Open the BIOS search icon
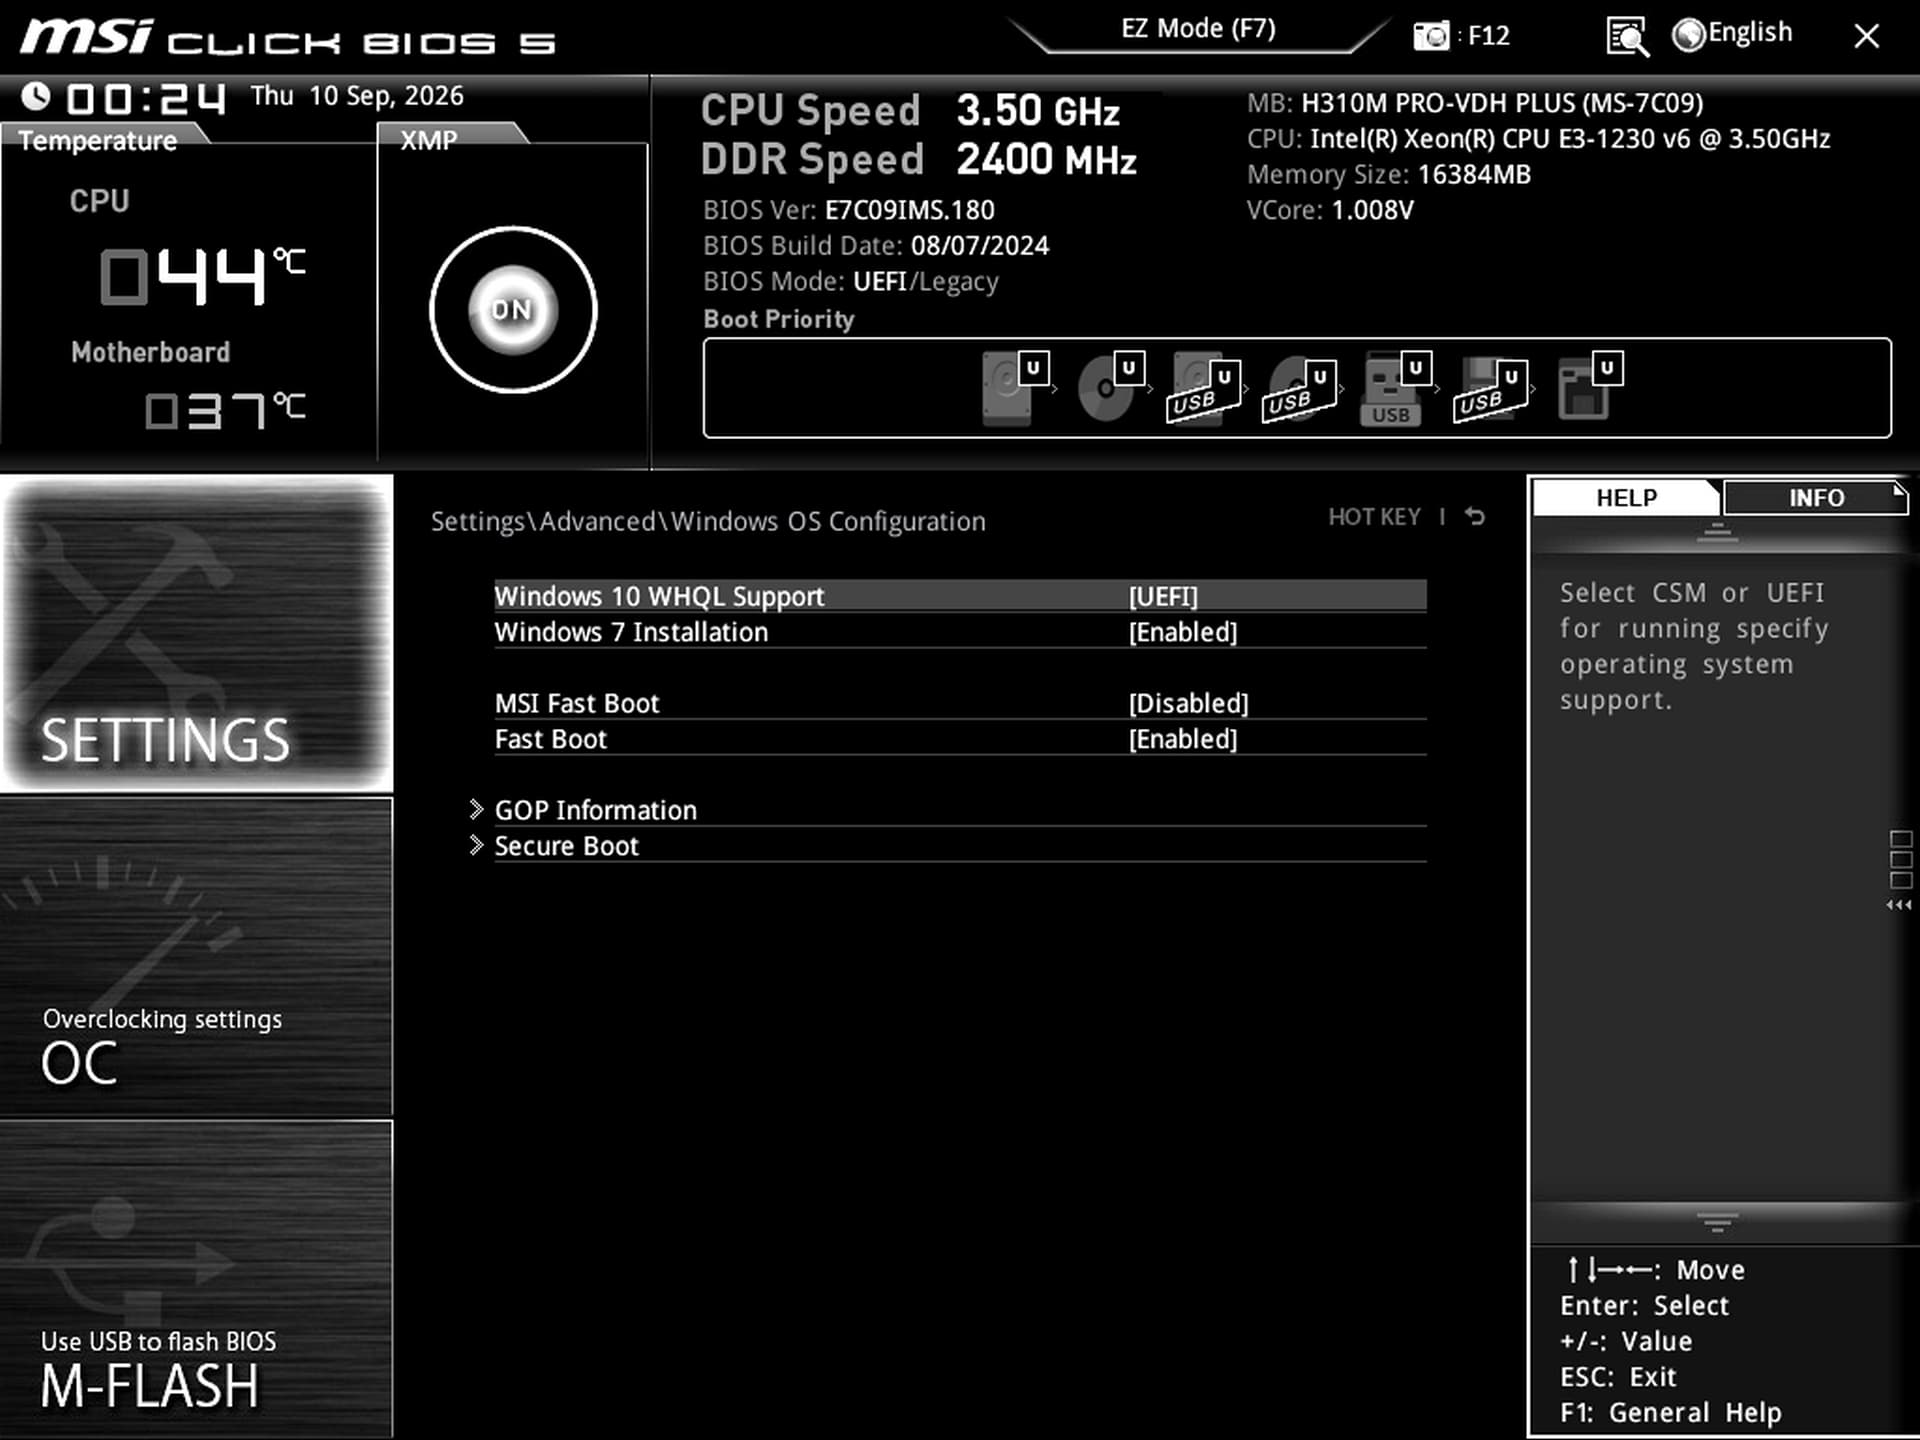 pos(1627,37)
